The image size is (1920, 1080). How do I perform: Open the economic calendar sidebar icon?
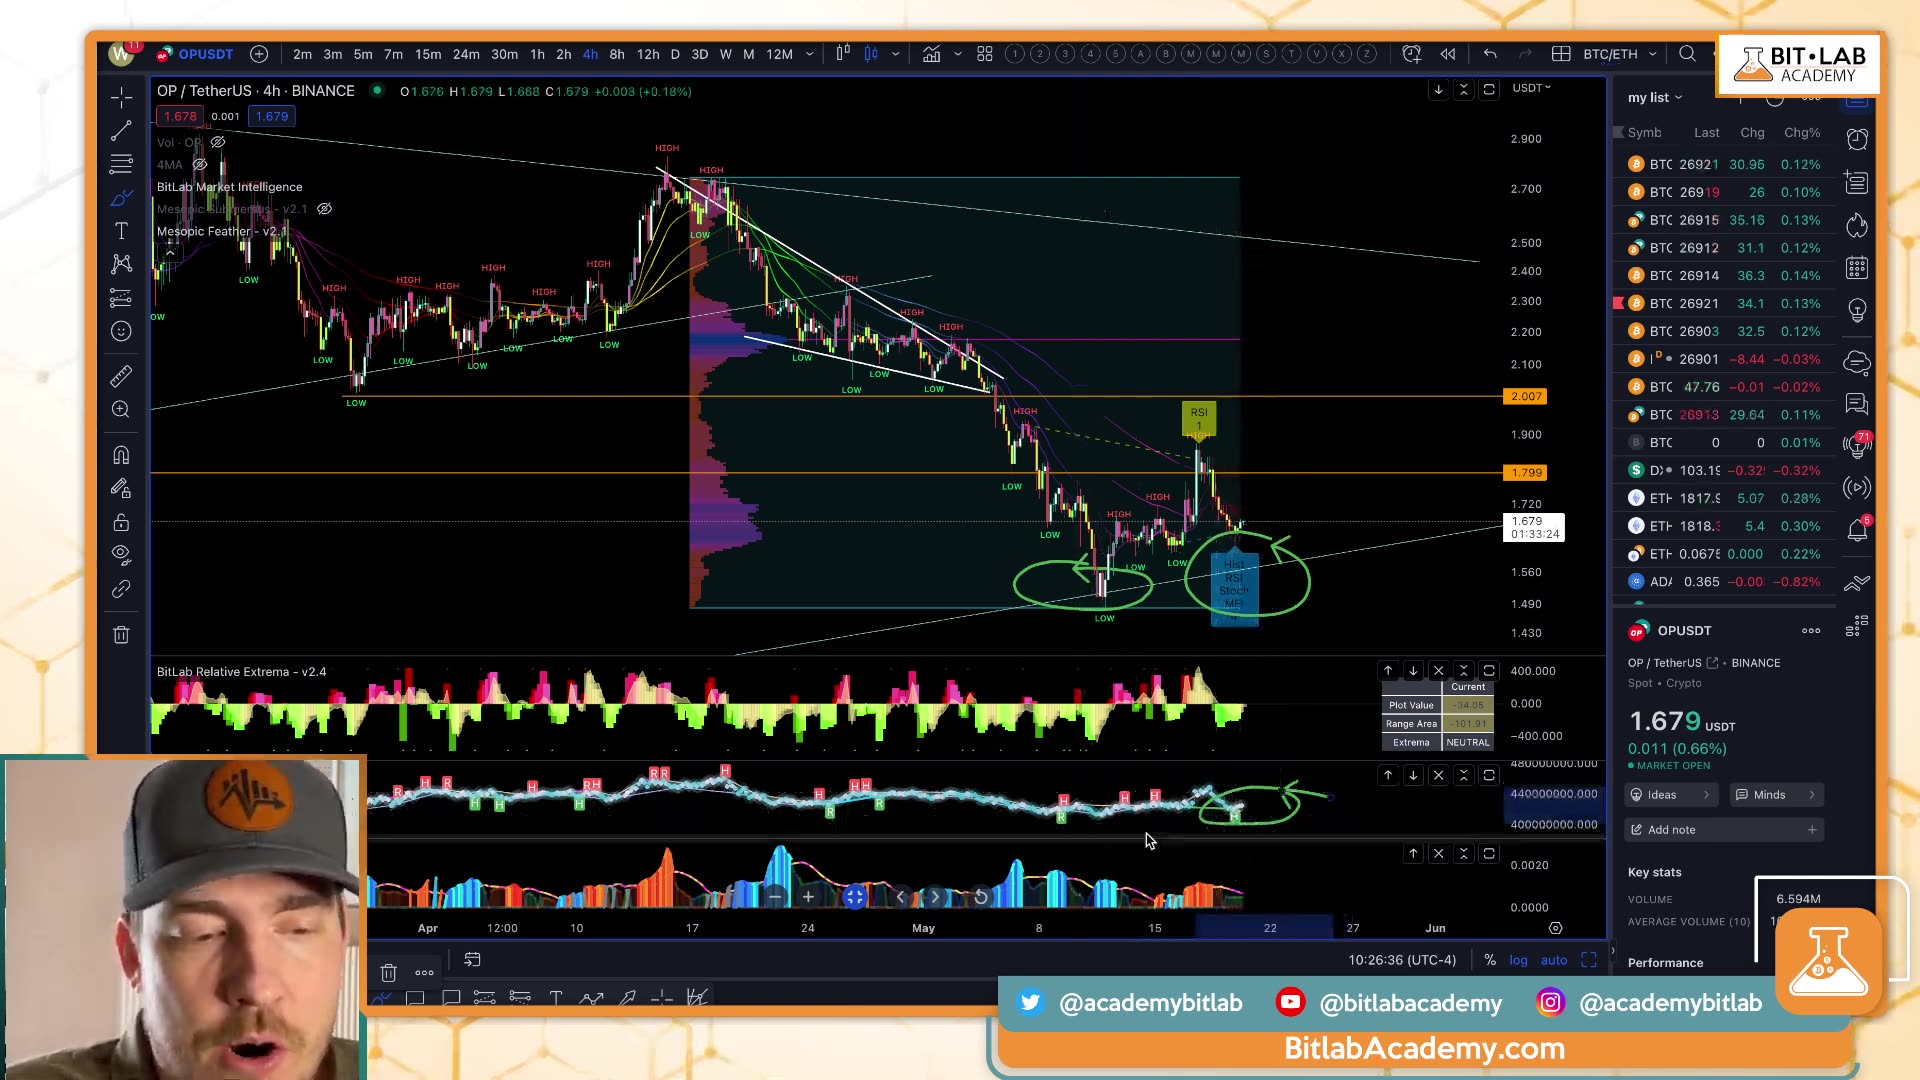[x=1857, y=268]
